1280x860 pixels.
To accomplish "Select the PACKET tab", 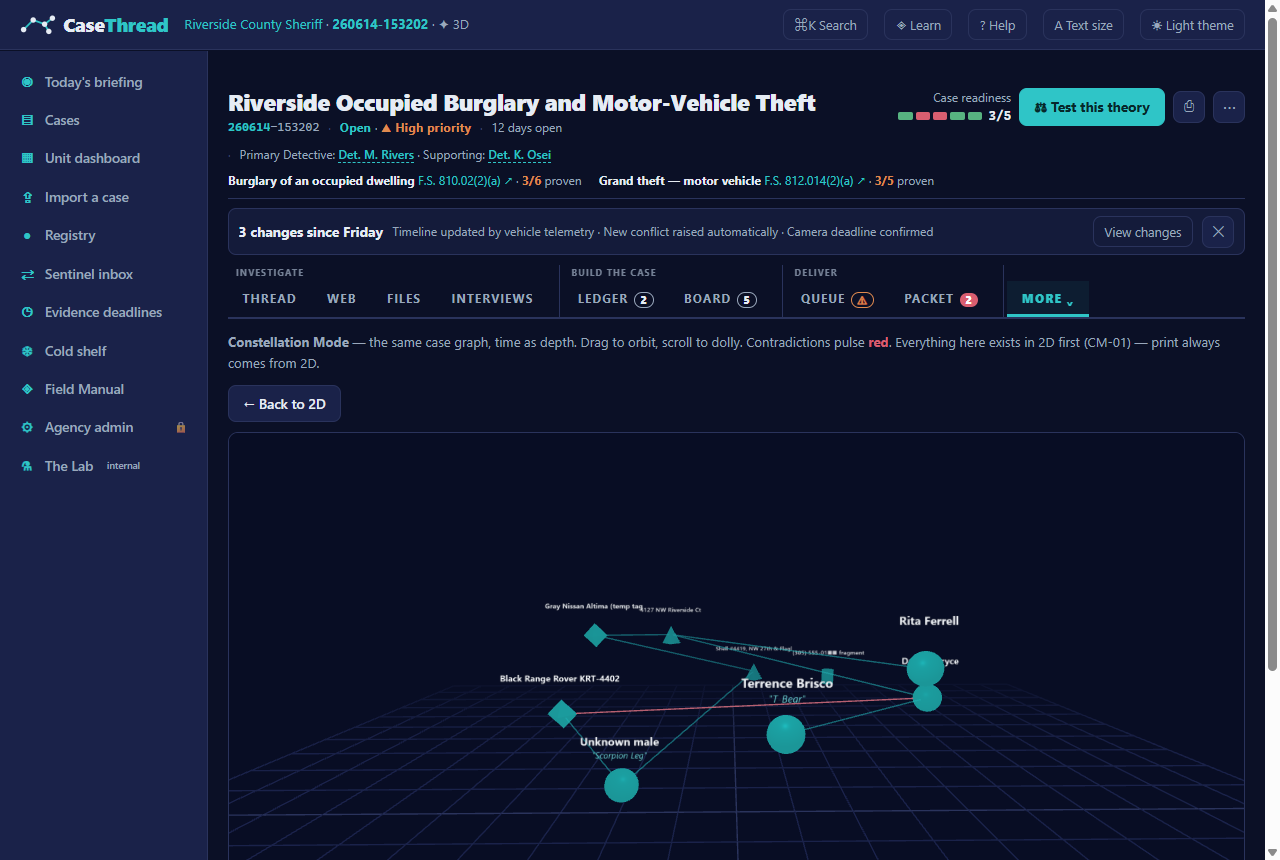I will (941, 299).
